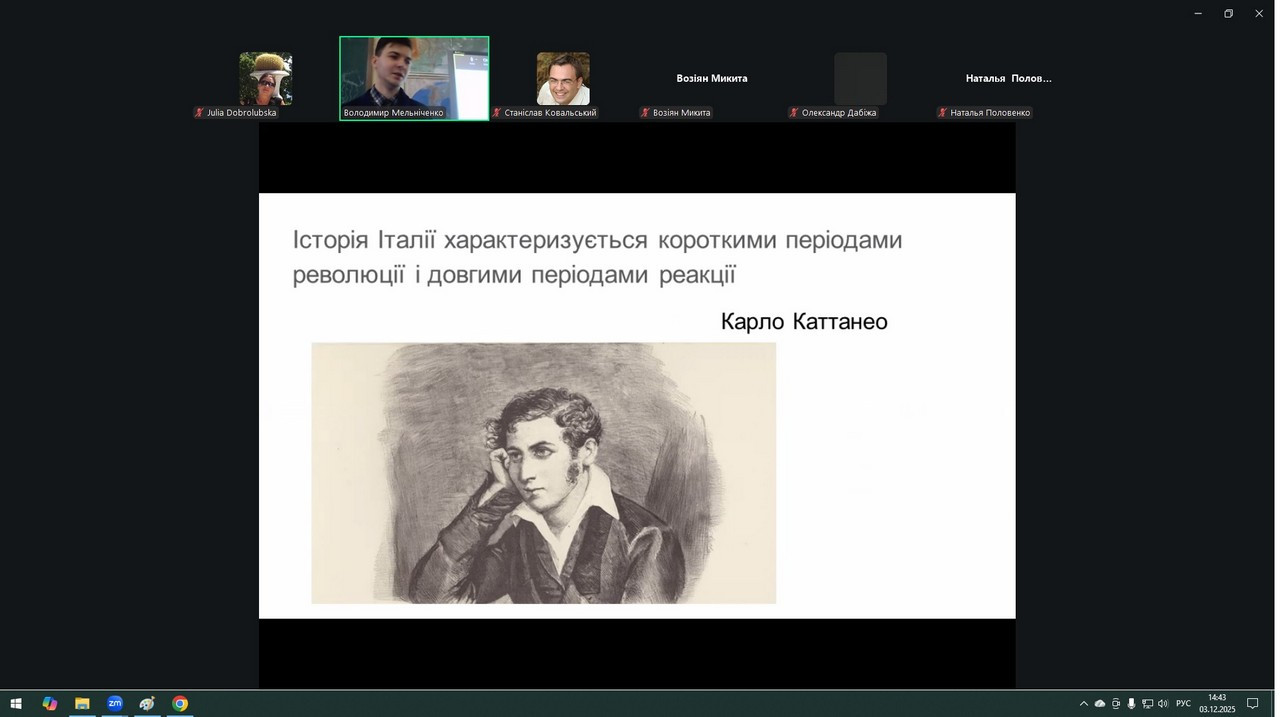Select Олександр Дабіжа participant tile
The image size is (1280, 717).
click(860, 79)
